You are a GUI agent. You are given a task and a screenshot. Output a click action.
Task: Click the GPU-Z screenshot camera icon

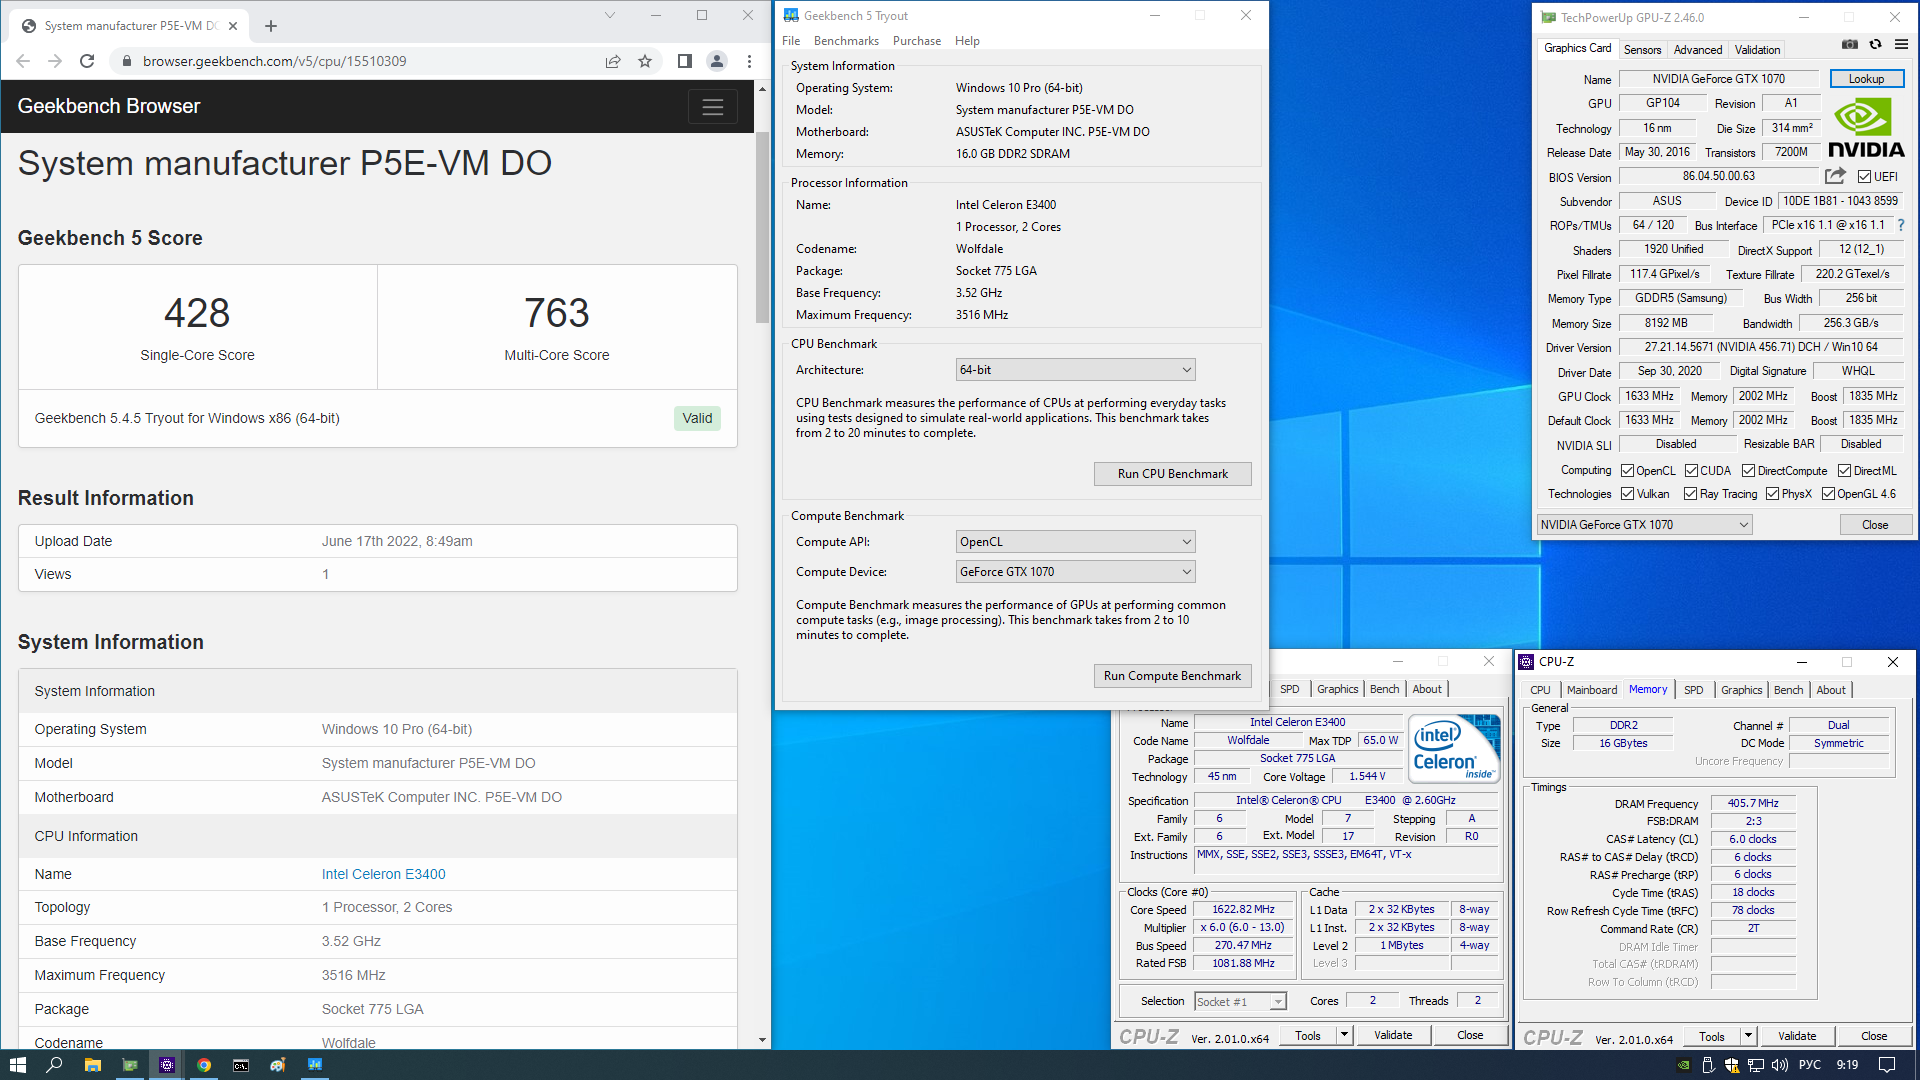[x=1850, y=44]
